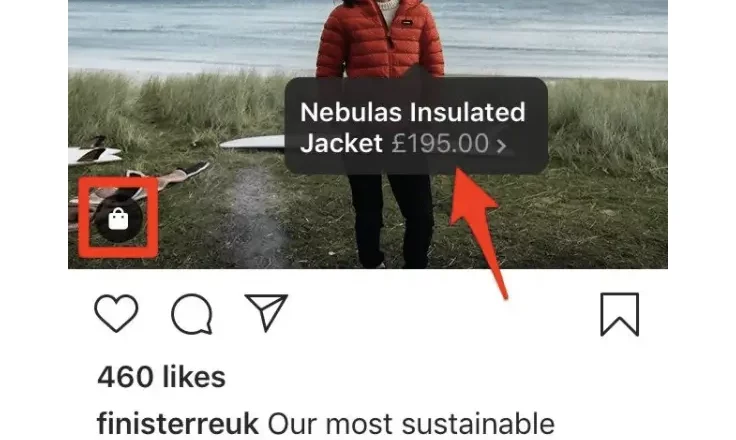
Task: Open the Nebulas Insulated Jacket product tag
Action: point(416,126)
